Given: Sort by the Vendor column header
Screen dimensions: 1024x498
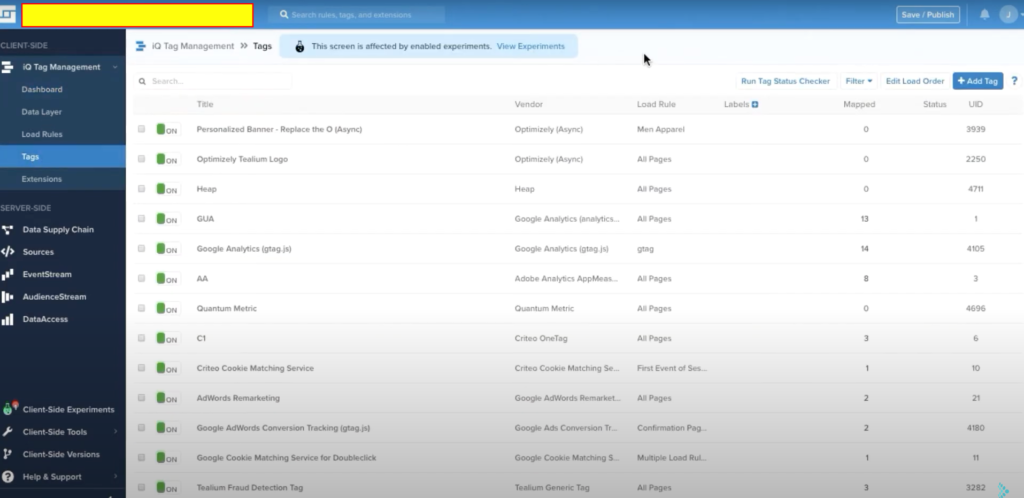Looking at the screenshot, I should click(528, 104).
